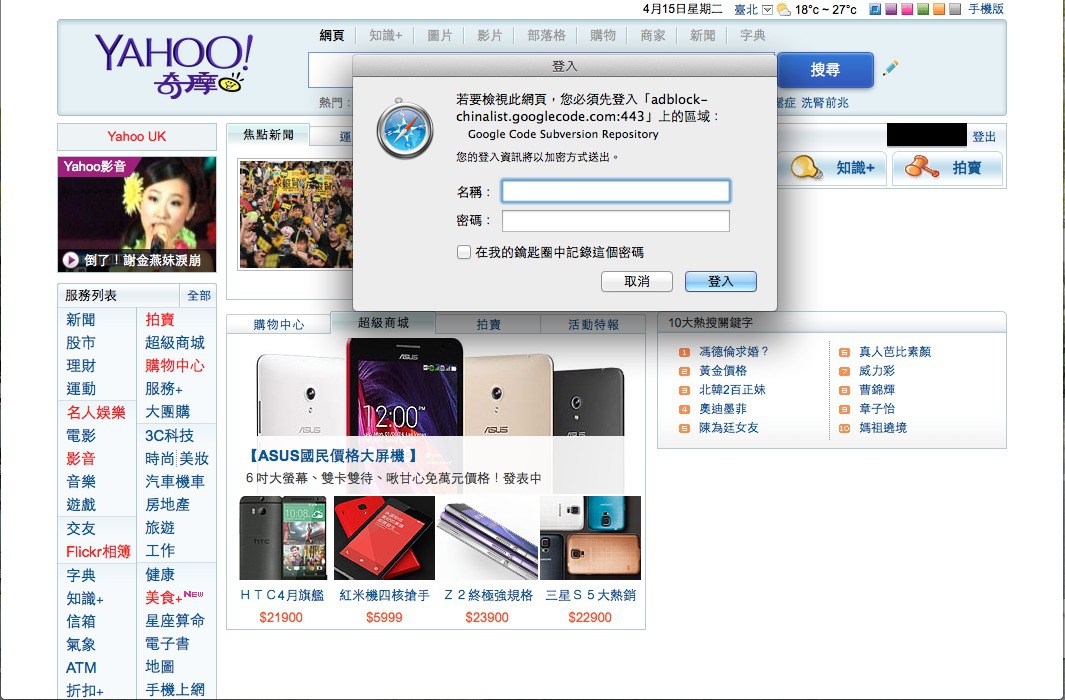Image resolution: width=1065 pixels, height=700 pixels.
Task: Open 電子書 in the service list
Action: (x=168, y=644)
